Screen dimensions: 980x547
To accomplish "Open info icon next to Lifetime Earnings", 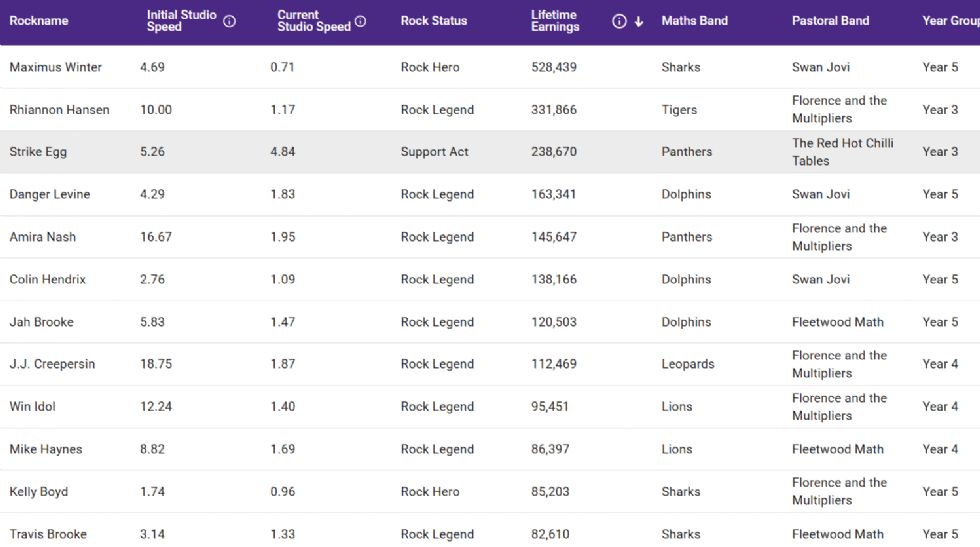I will (x=619, y=21).
